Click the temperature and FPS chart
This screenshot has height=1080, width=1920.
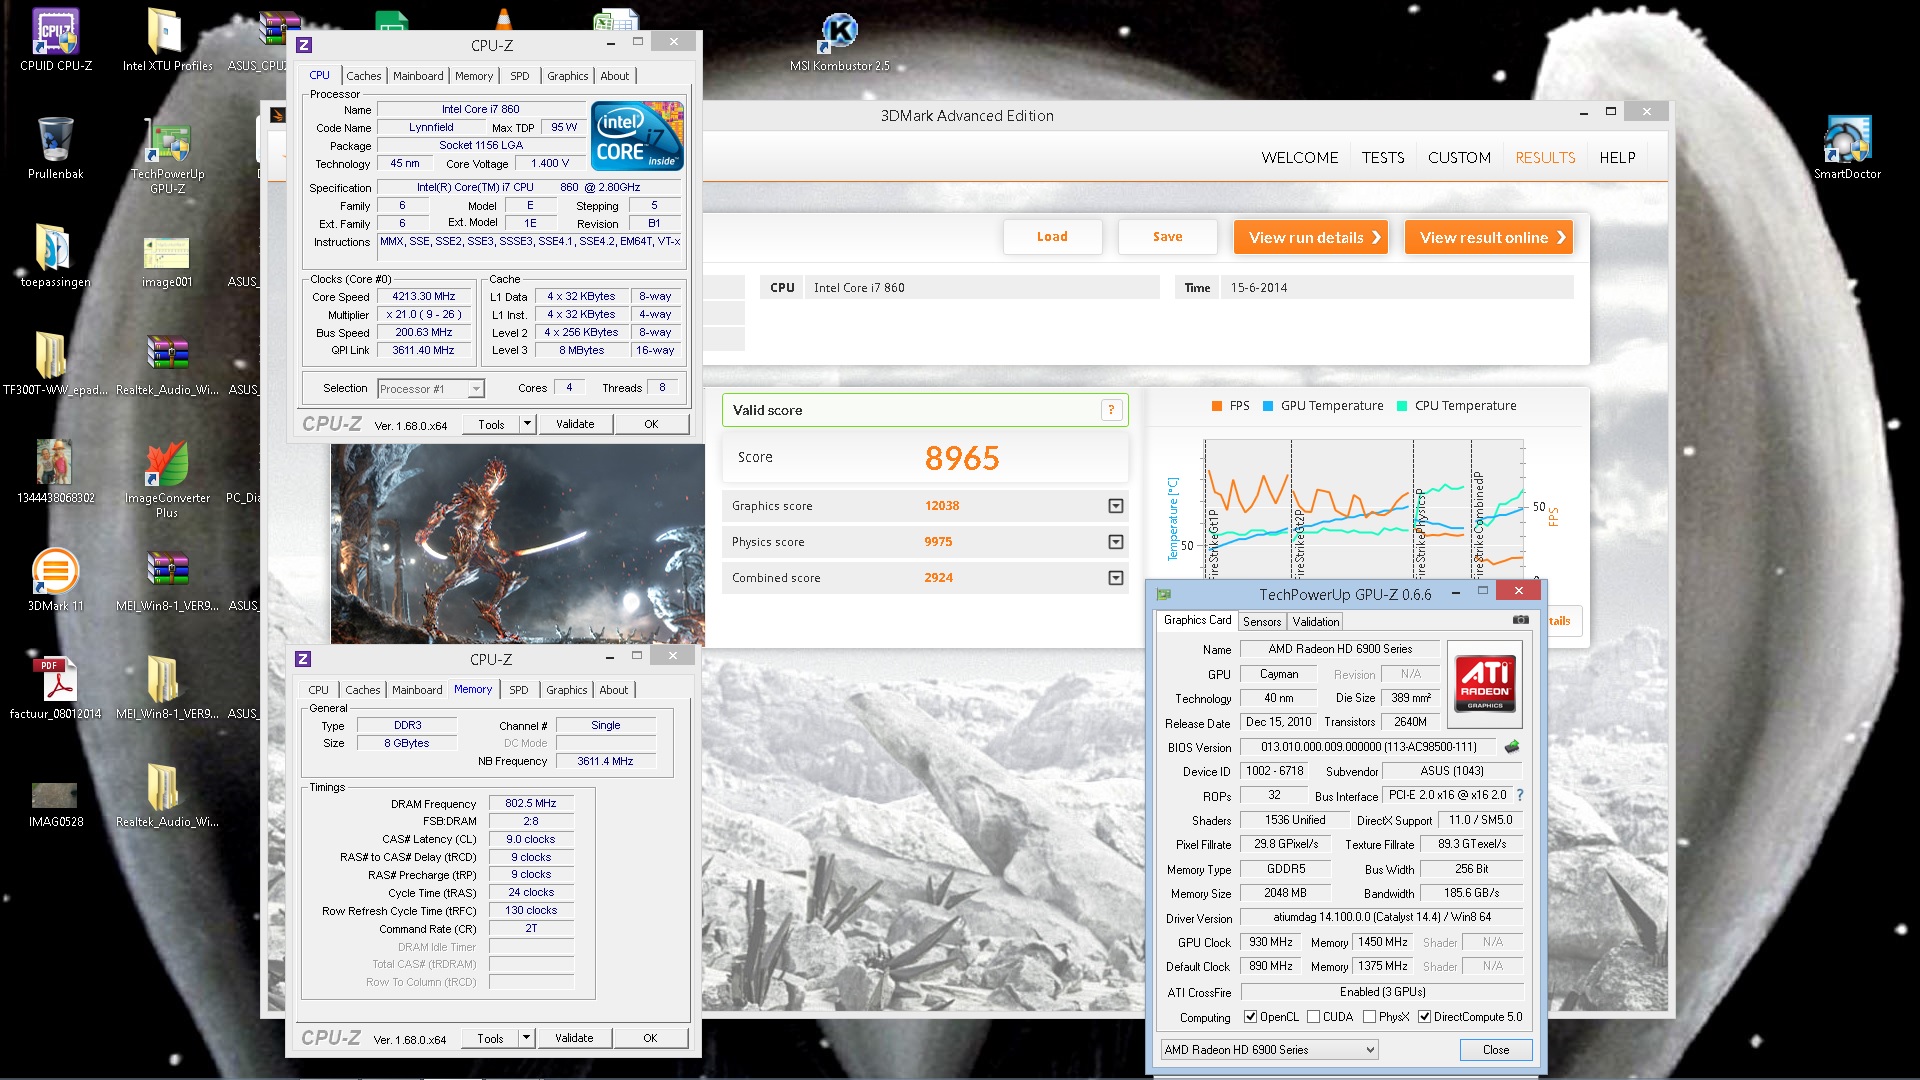point(1364,508)
